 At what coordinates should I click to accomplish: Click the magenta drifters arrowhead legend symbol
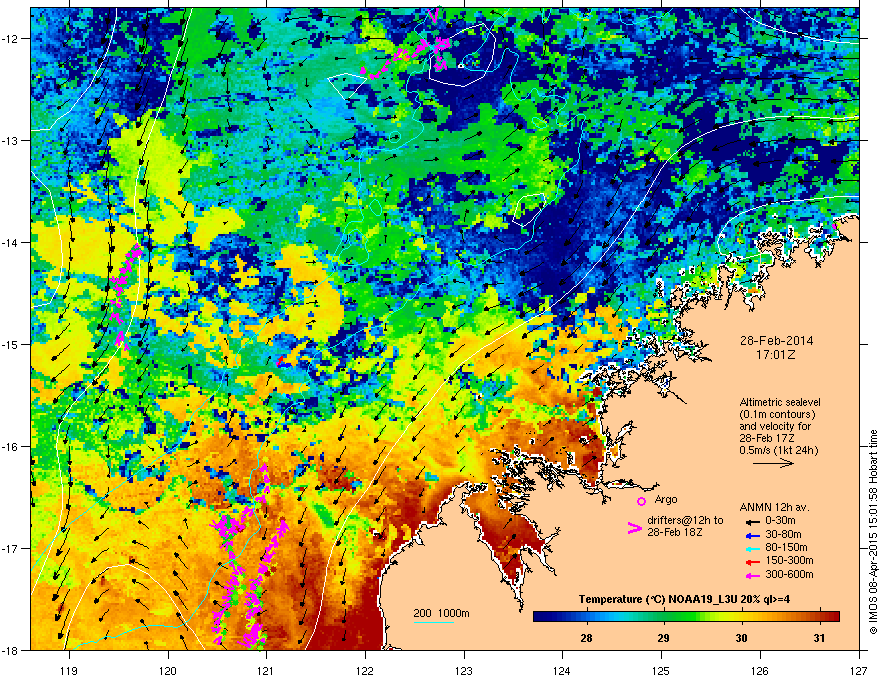point(634,528)
